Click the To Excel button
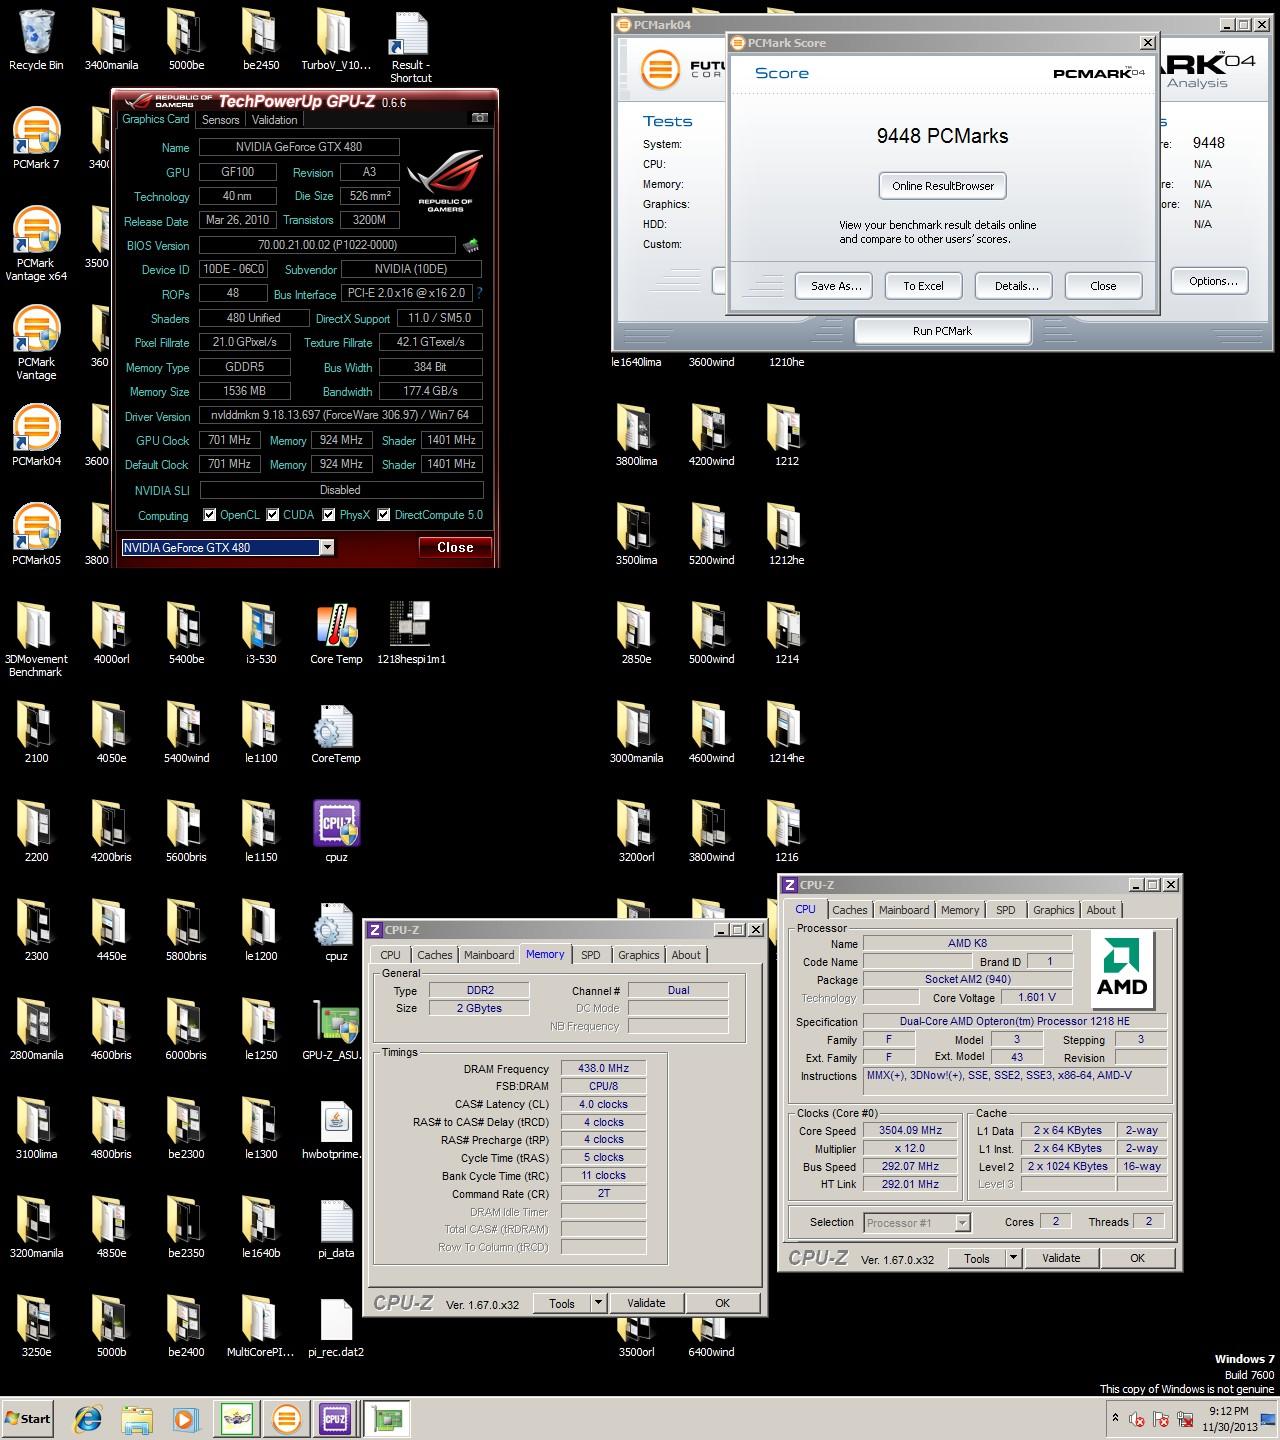Screen dimensions: 1280x1440 point(923,285)
